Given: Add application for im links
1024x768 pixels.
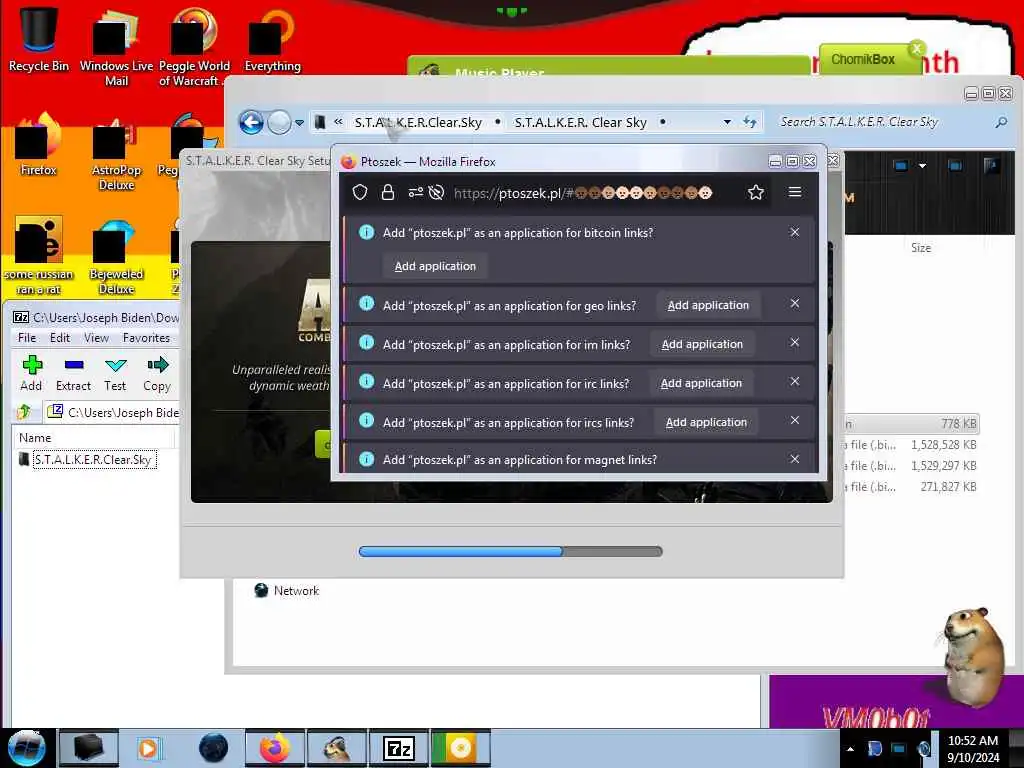Looking at the screenshot, I should pyautogui.click(x=702, y=344).
